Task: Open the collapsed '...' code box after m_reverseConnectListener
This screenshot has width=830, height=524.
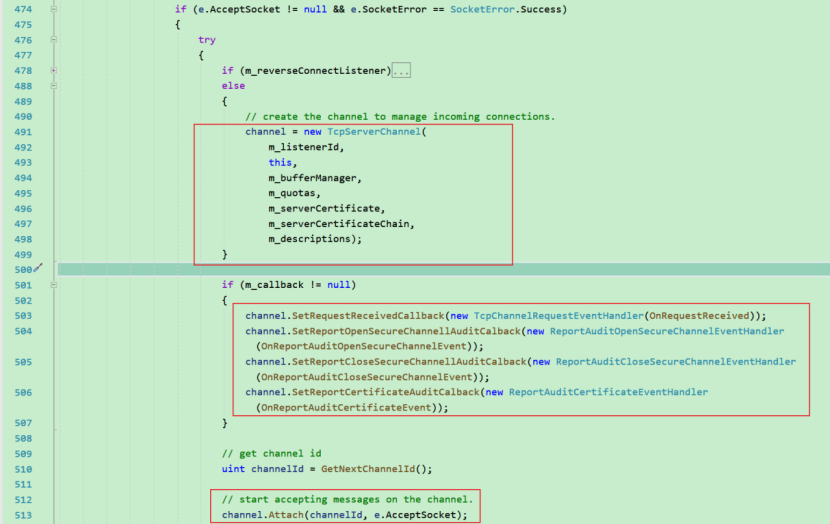Action: click(x=401, y=70)
